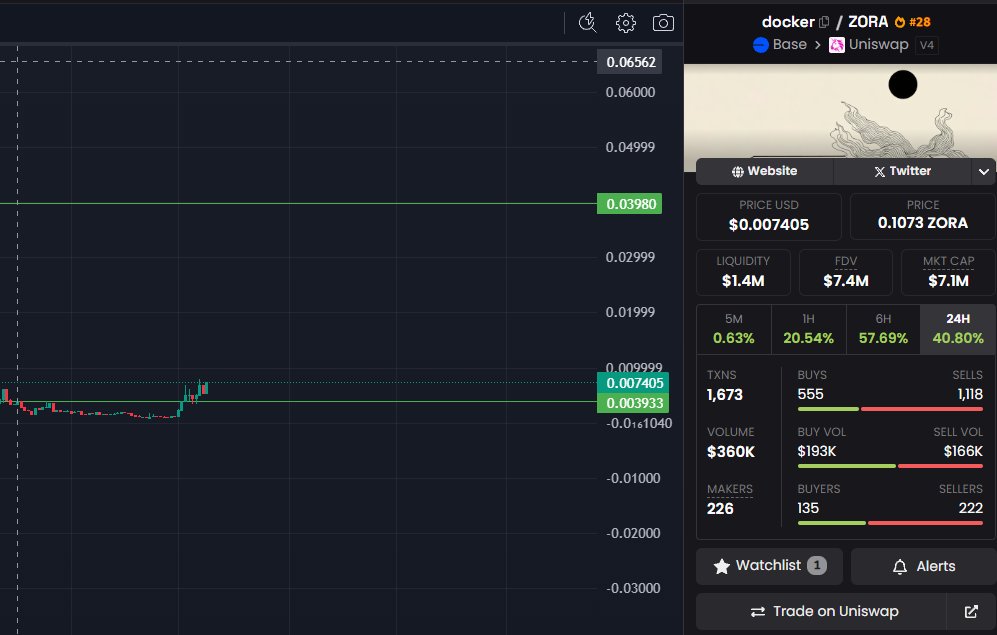Image resolution: width=997 pixels, height=635 pixels.
Task: Click the 0.06000 price axis label
Action: [x=630, y=92]
